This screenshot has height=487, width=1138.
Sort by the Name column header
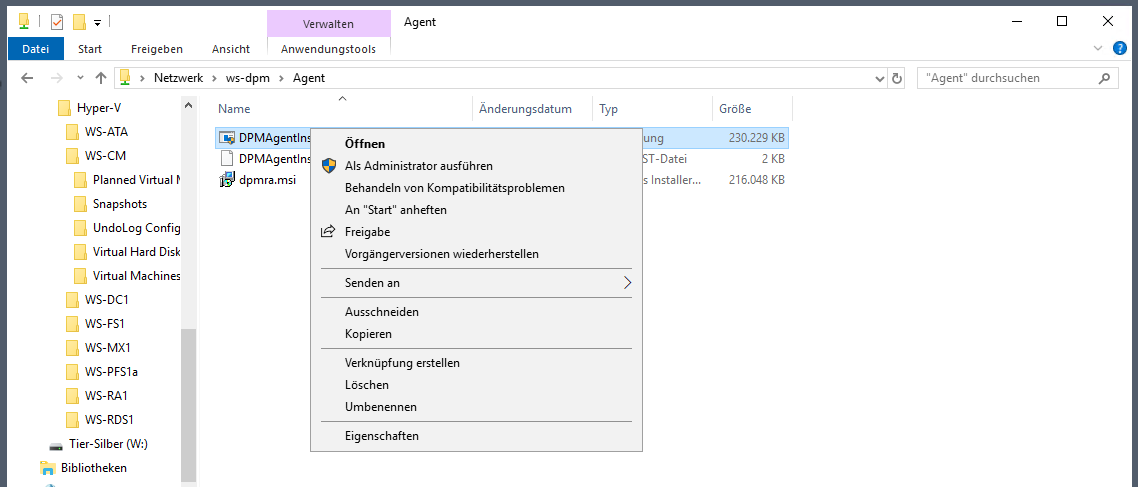[x=234, y=109]
